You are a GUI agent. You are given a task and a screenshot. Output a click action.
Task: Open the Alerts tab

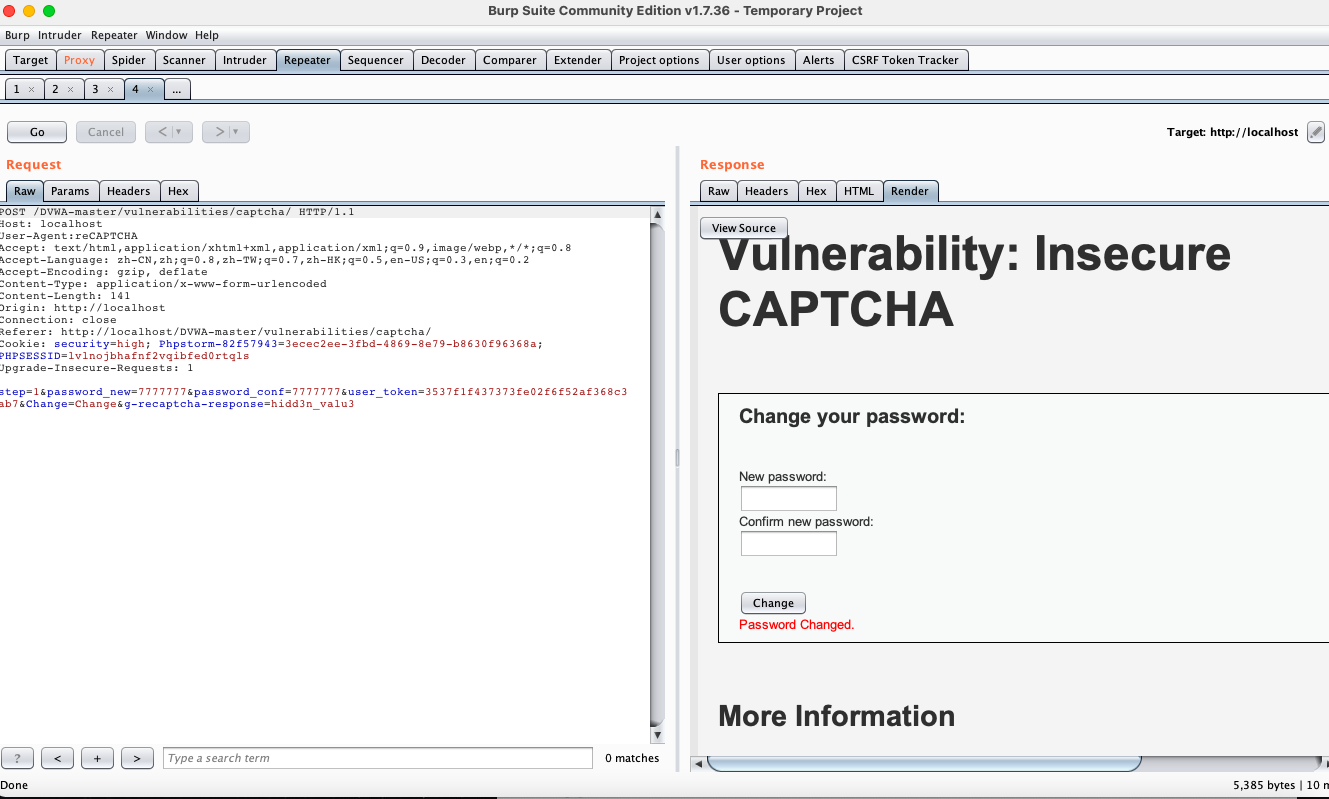tap(819, 60)
